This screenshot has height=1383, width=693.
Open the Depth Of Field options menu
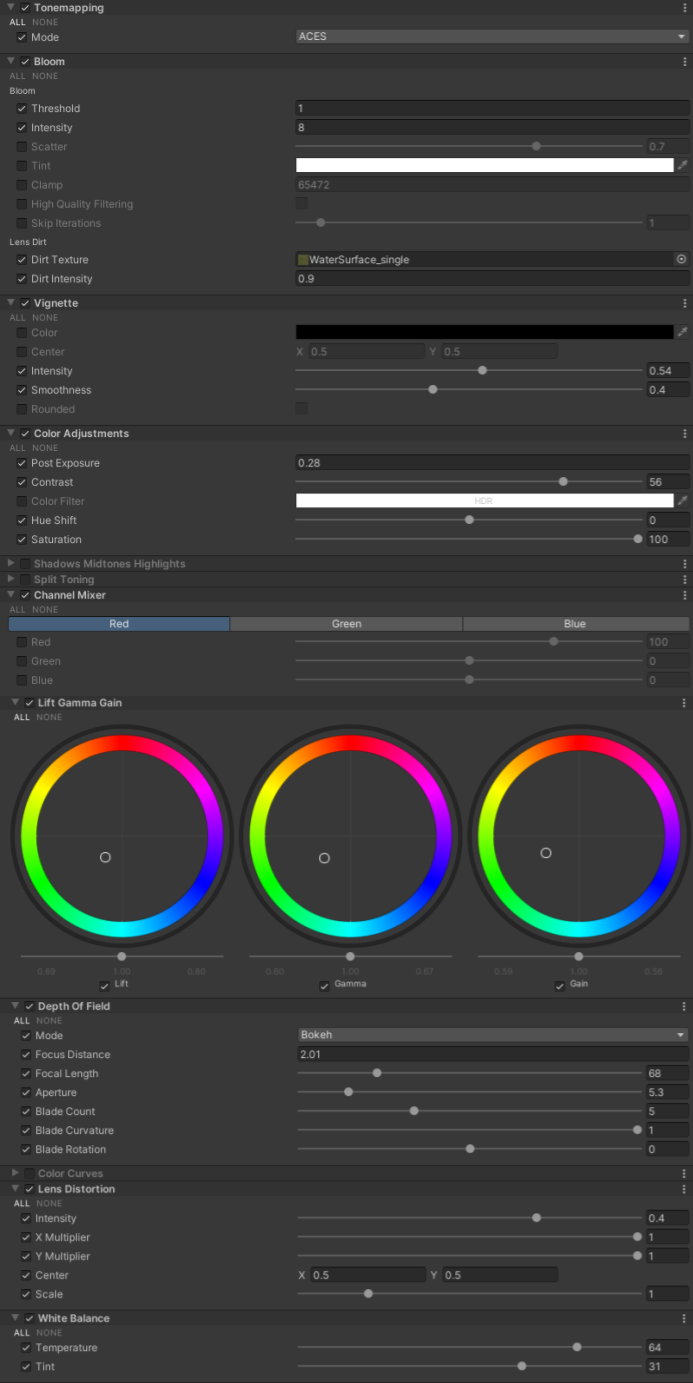684,1007
